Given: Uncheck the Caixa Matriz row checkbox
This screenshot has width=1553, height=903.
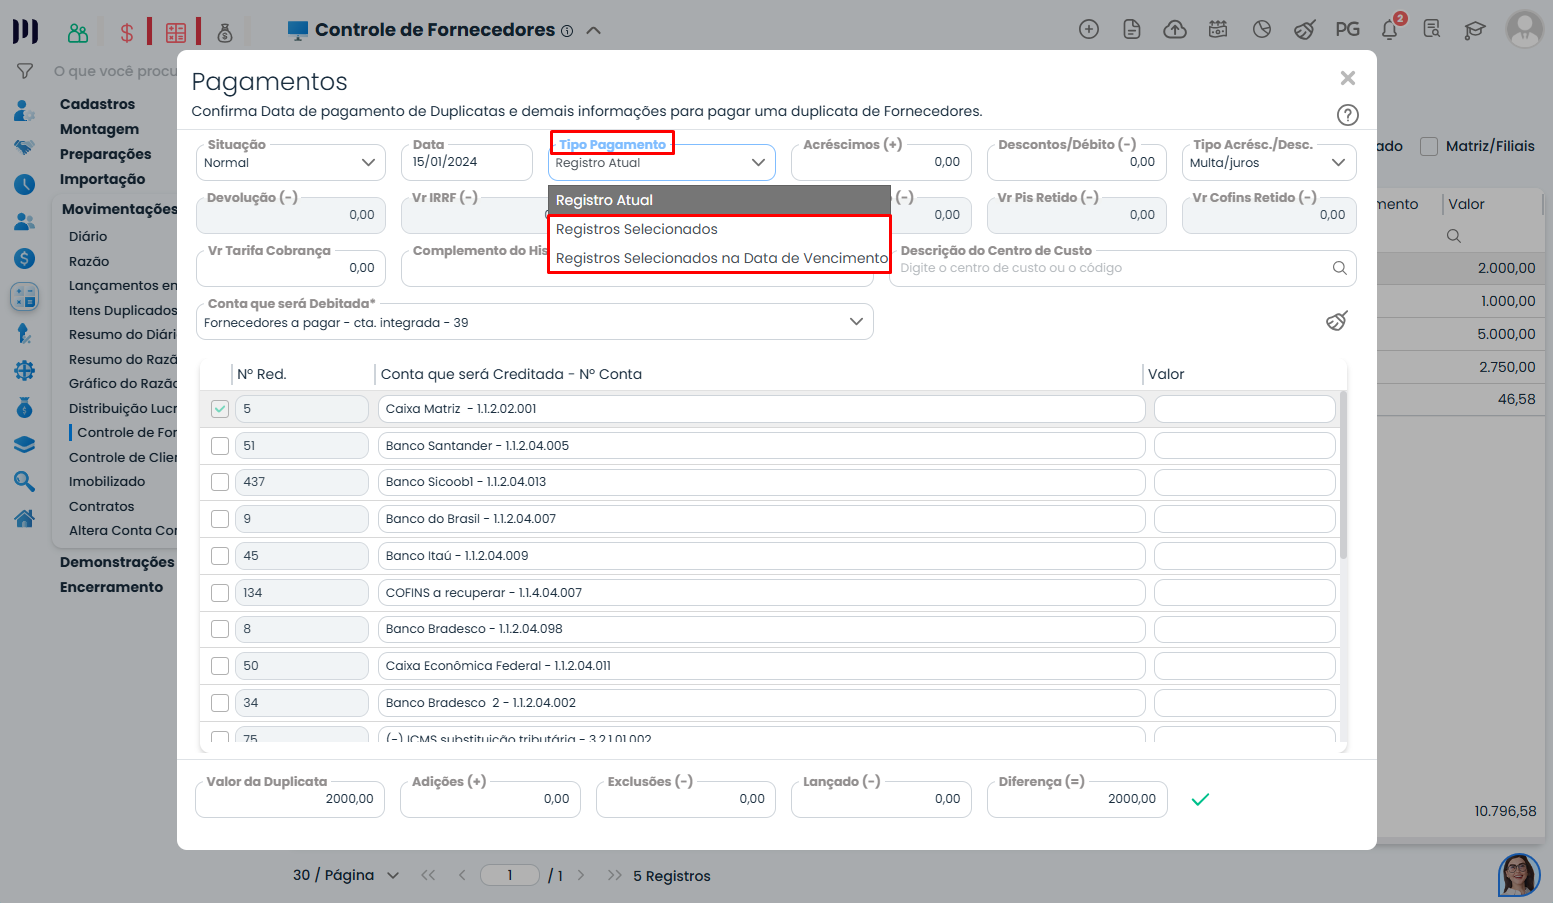Looking at the screenshot, I should click(220, 409).
